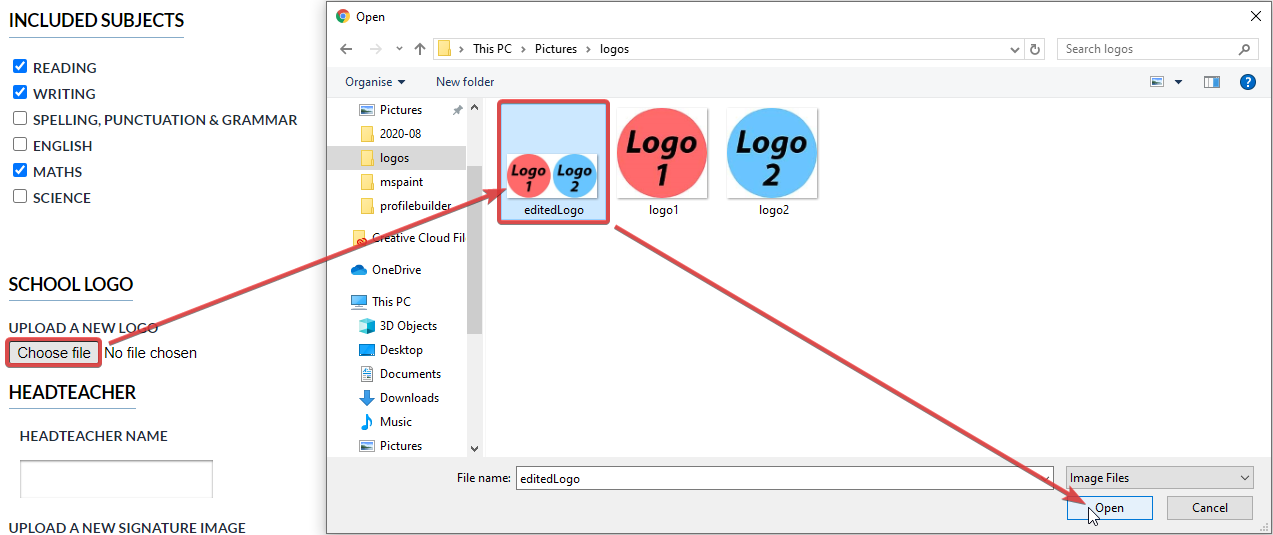Click New folder in the toolbar
Viewport: 1273px width, 535px height.
[465, 82]
